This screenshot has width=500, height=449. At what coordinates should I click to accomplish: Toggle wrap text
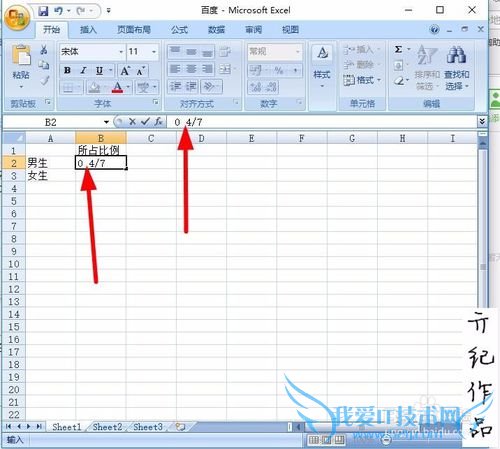pos(225,52)
